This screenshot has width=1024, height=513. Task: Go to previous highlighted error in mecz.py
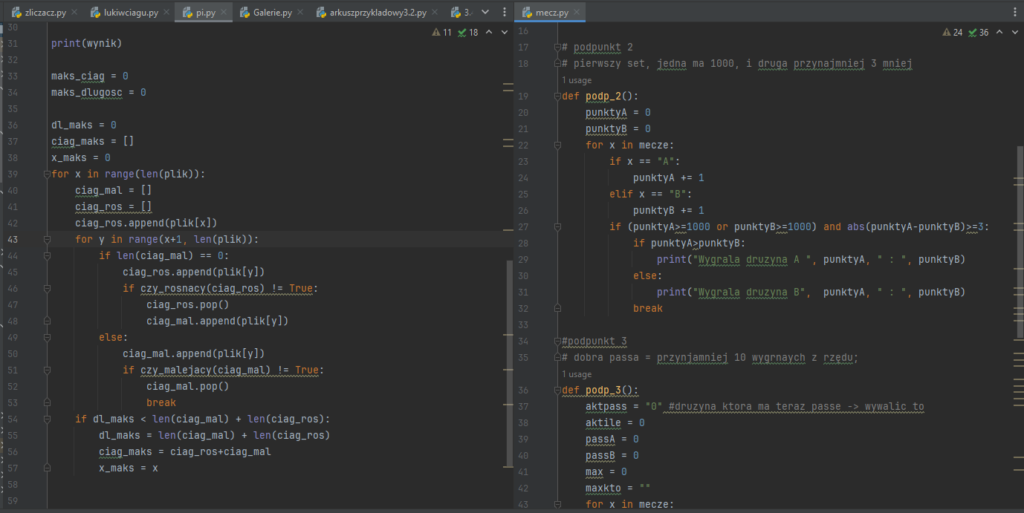click(x=998, y=33)
